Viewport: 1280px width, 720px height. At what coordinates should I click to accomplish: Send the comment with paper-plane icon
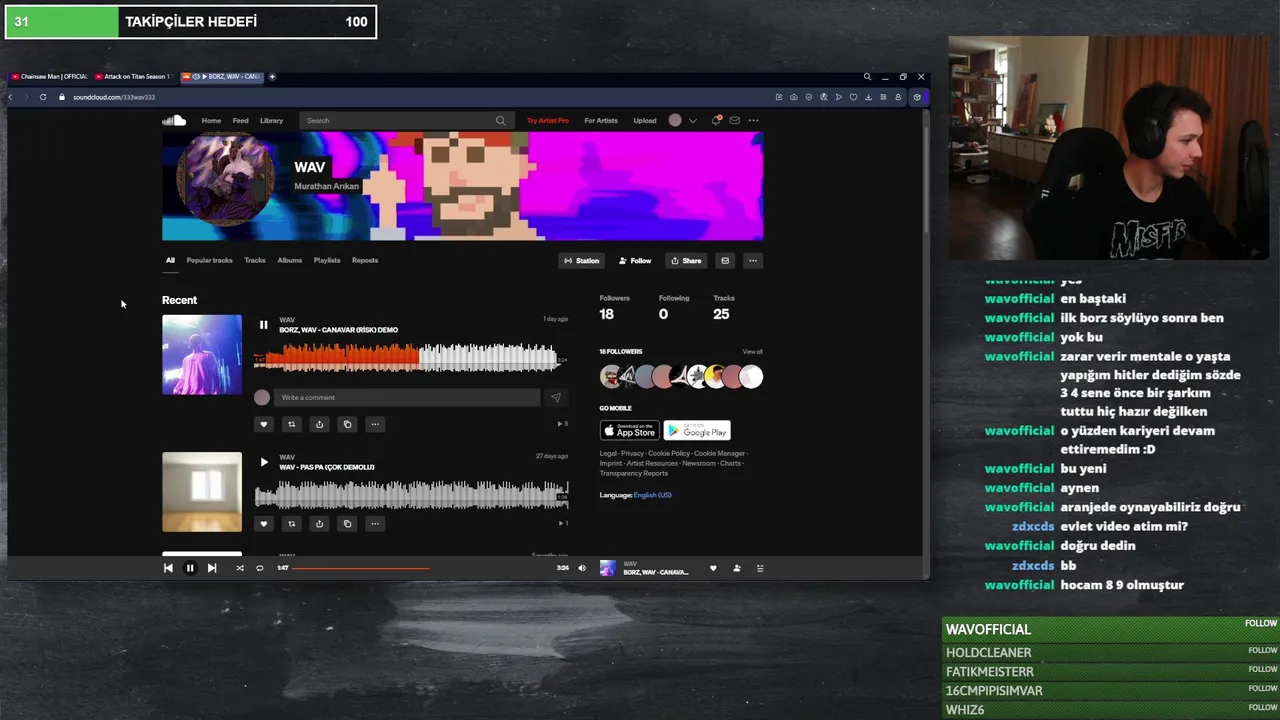[x=555, y=397]
